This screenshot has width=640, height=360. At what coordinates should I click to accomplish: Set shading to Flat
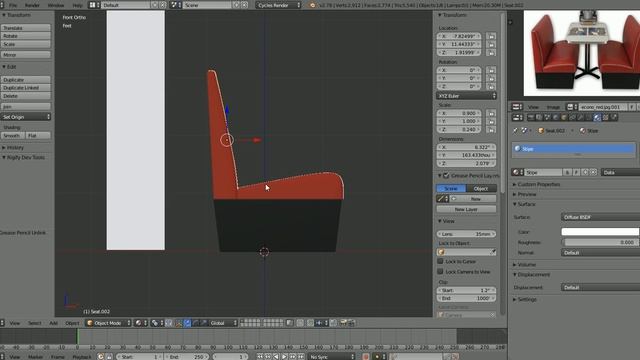(x=38, y=136)
